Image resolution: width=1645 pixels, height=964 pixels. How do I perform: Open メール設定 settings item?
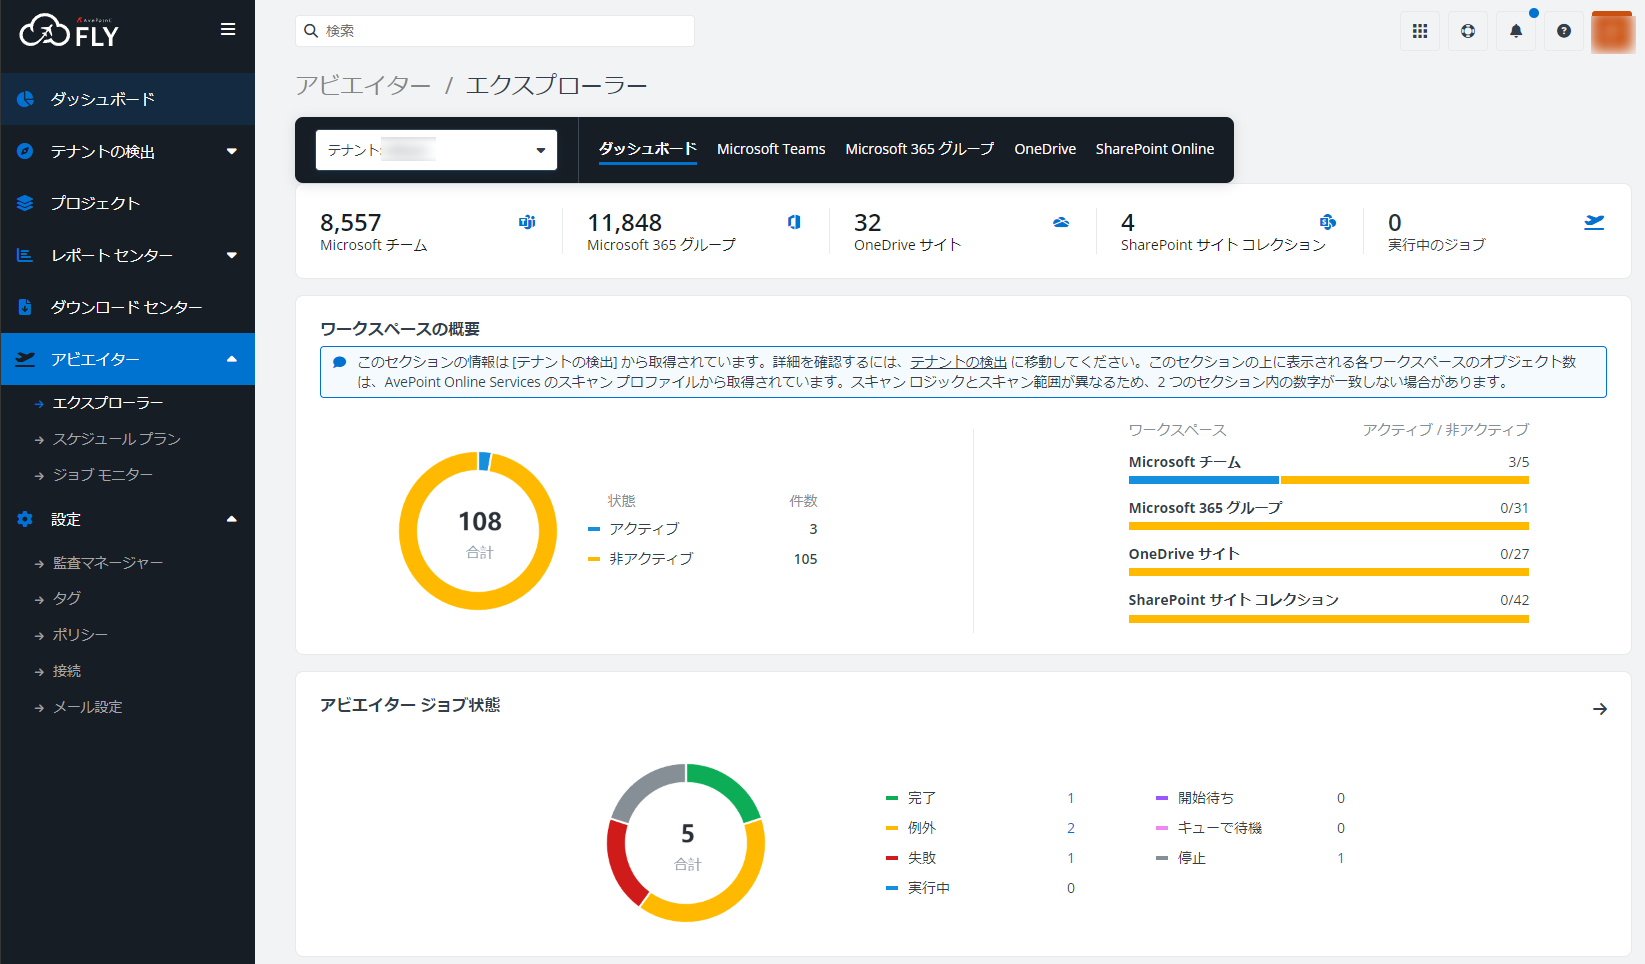tap(88, 707)
